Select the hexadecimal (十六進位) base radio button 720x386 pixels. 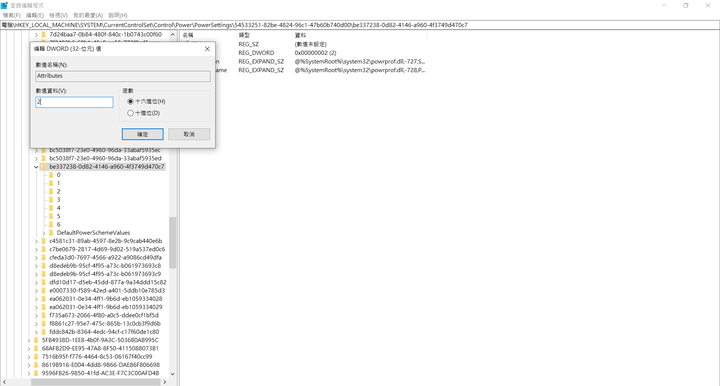130,101
